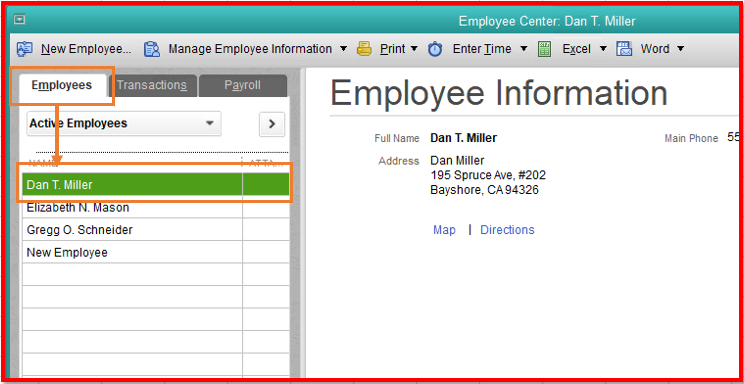The height and width of the screenshot is (384, 744).
Task: Switch to the Transactions tab
Action: [152, 85]
